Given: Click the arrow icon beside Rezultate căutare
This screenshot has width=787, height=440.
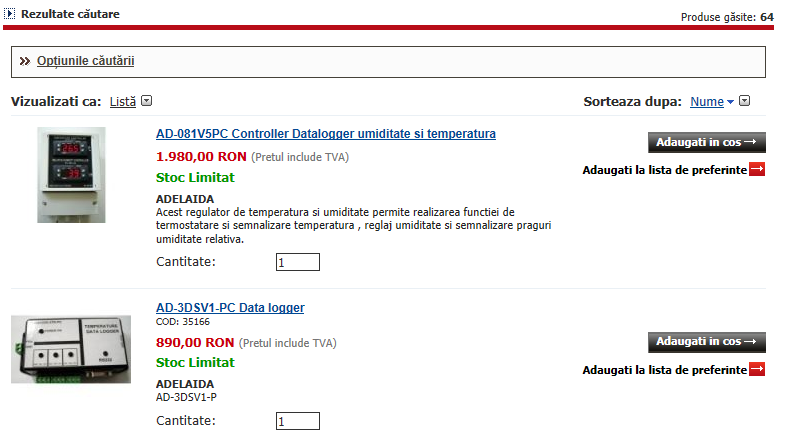Looking at the screenshot, I should pyautogui.click(x=9, y=14).
